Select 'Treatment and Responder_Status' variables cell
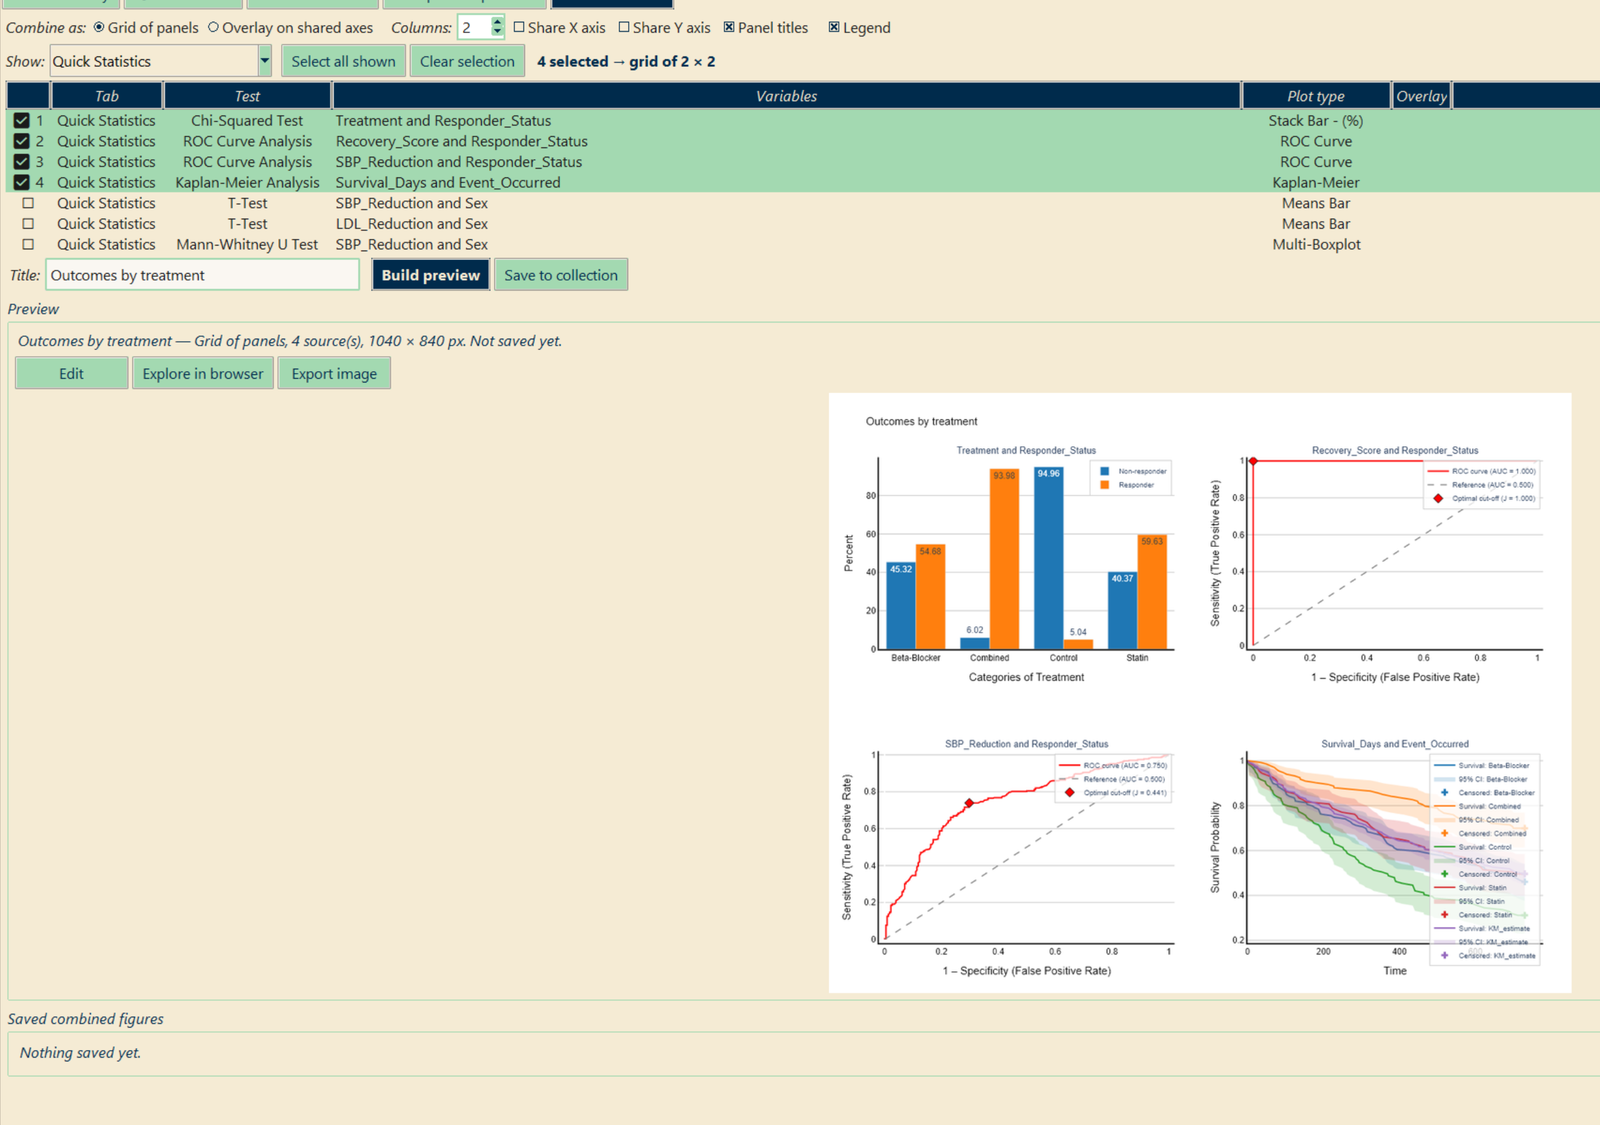This screenshot has width=1600, height=1125. [x=443, y=120]
